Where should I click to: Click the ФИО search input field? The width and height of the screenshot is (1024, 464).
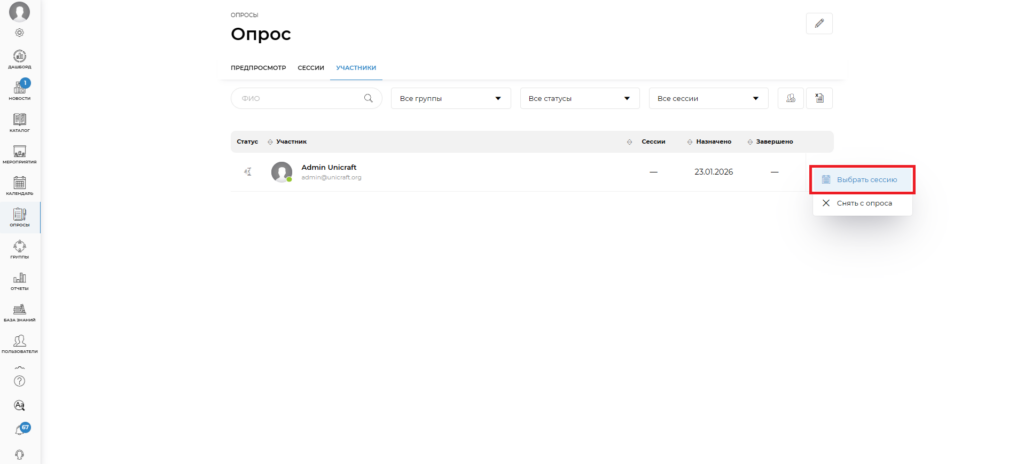[x=300, y=98]
